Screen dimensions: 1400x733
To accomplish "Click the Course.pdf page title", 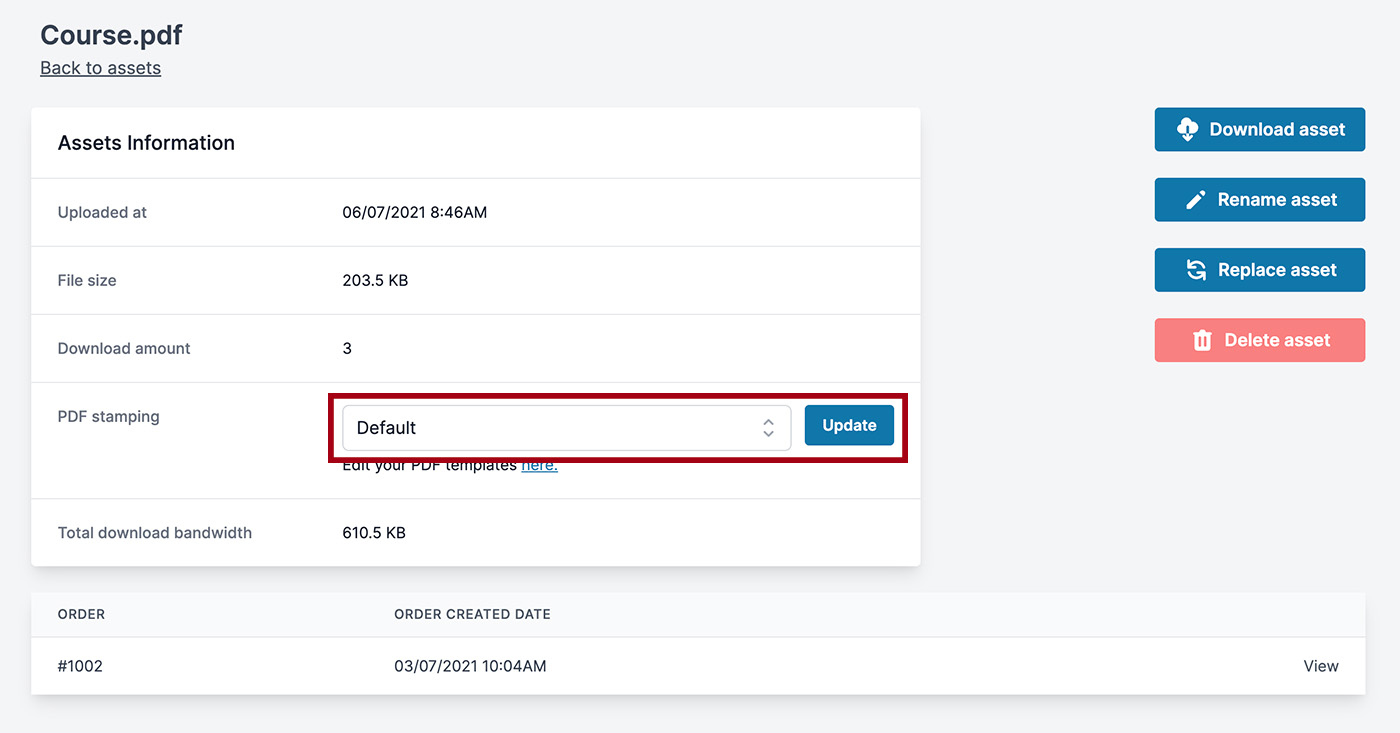I will click(111, 35).
